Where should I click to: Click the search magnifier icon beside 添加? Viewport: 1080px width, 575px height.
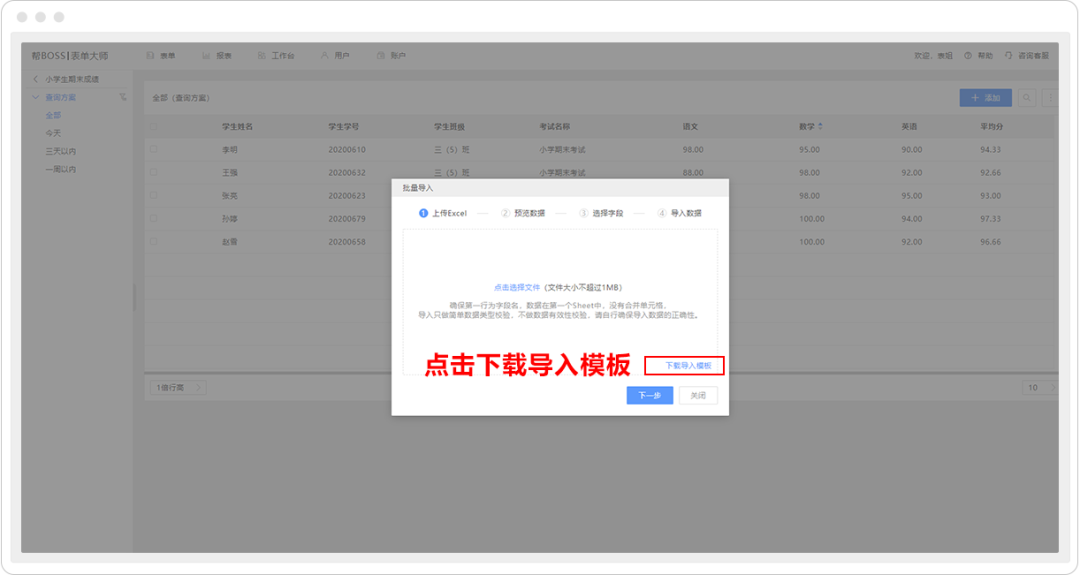pos(1026,98)
